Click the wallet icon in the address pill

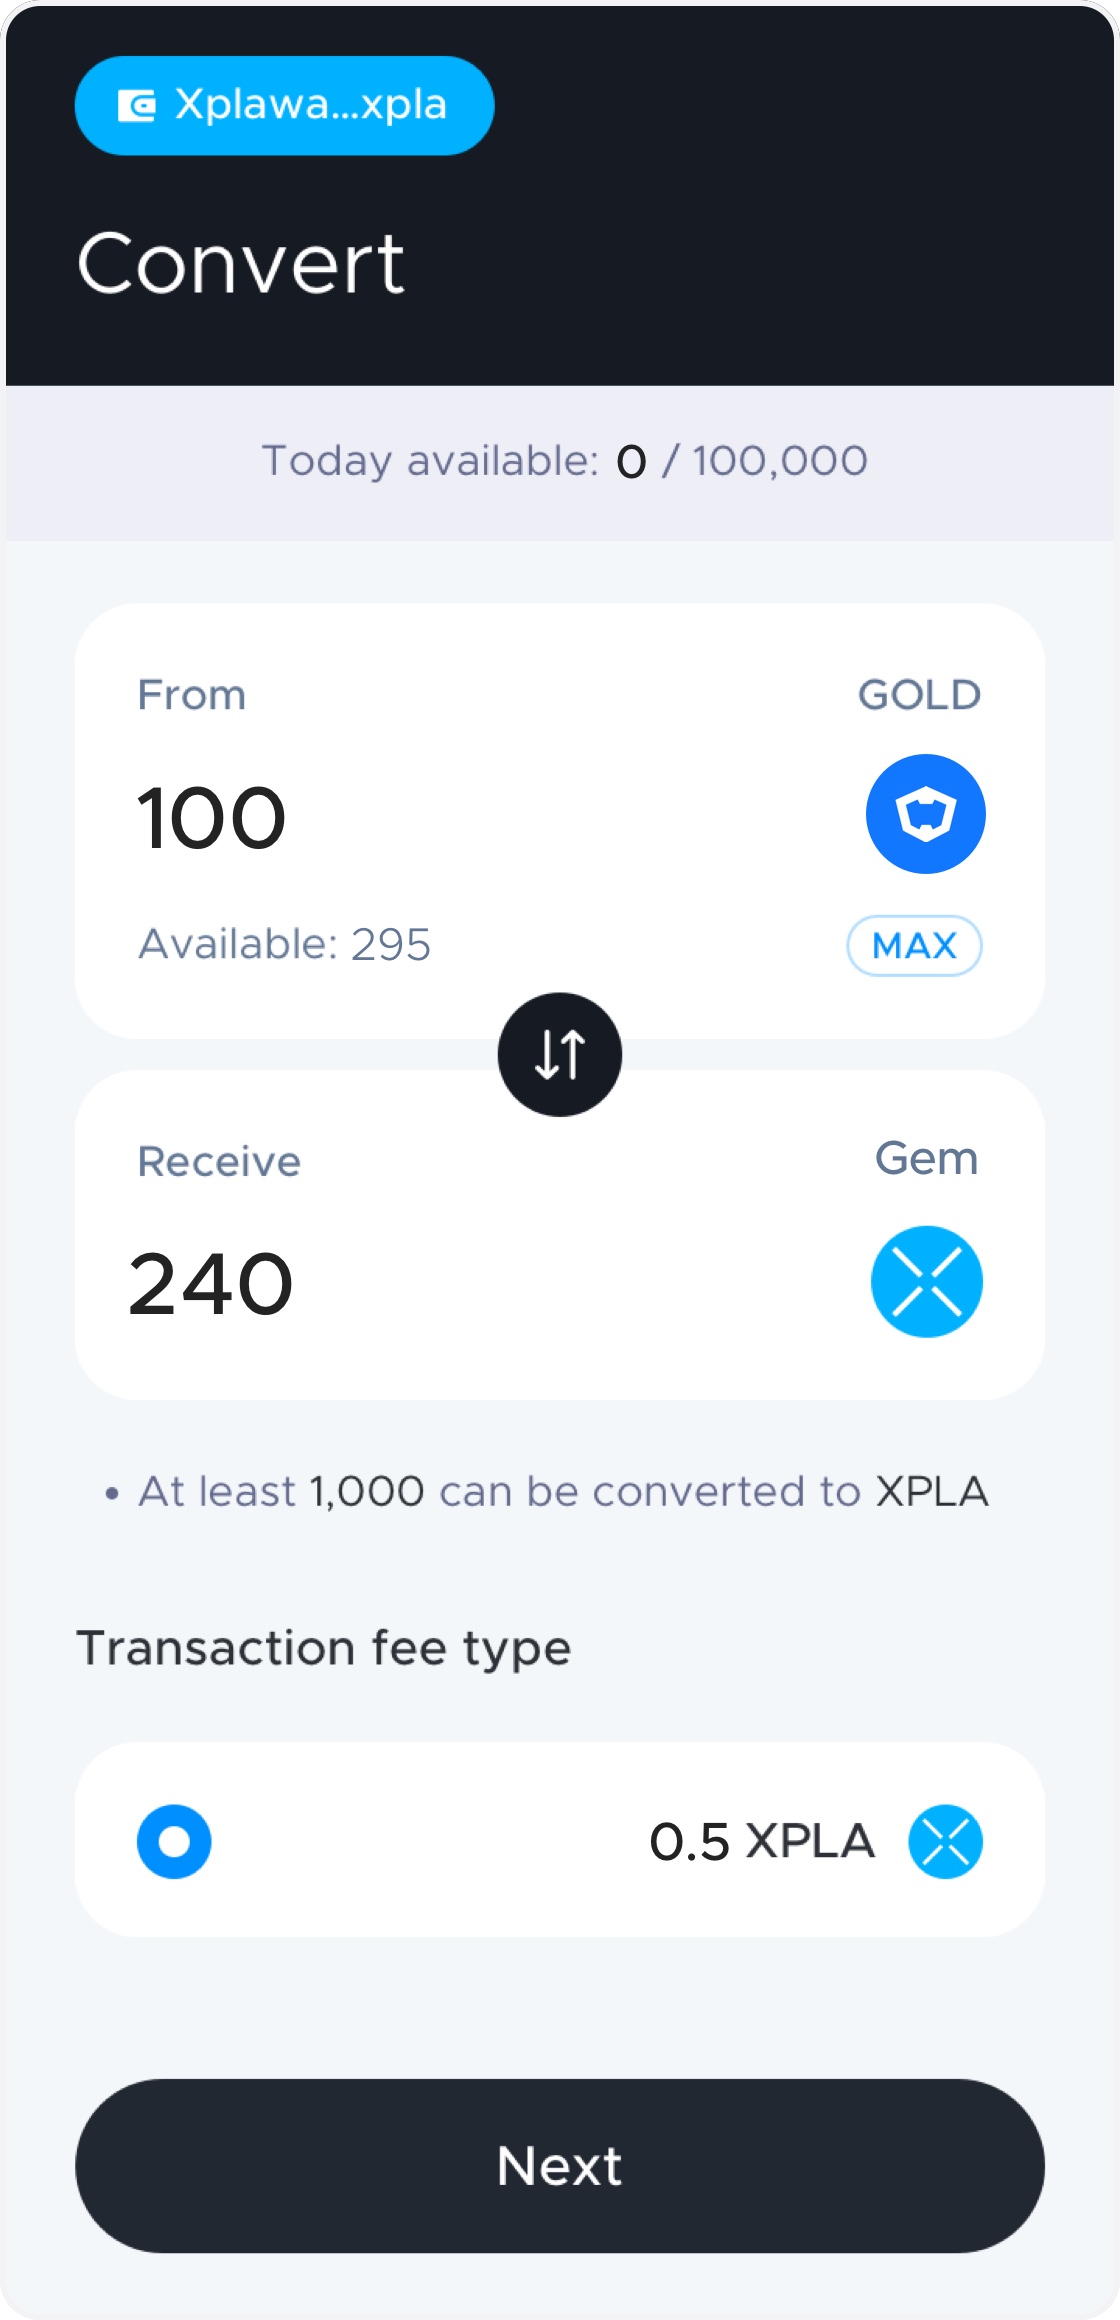coord(137,105)
